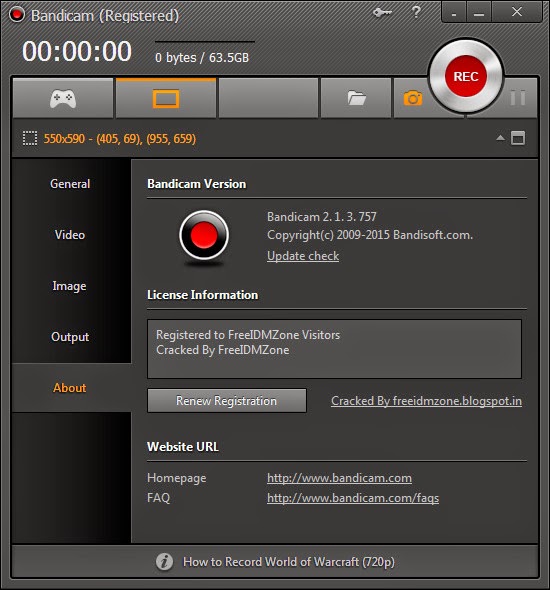This screenshot has width=550, height=590.
Task: Open the output folder icon
Action: 356,98
